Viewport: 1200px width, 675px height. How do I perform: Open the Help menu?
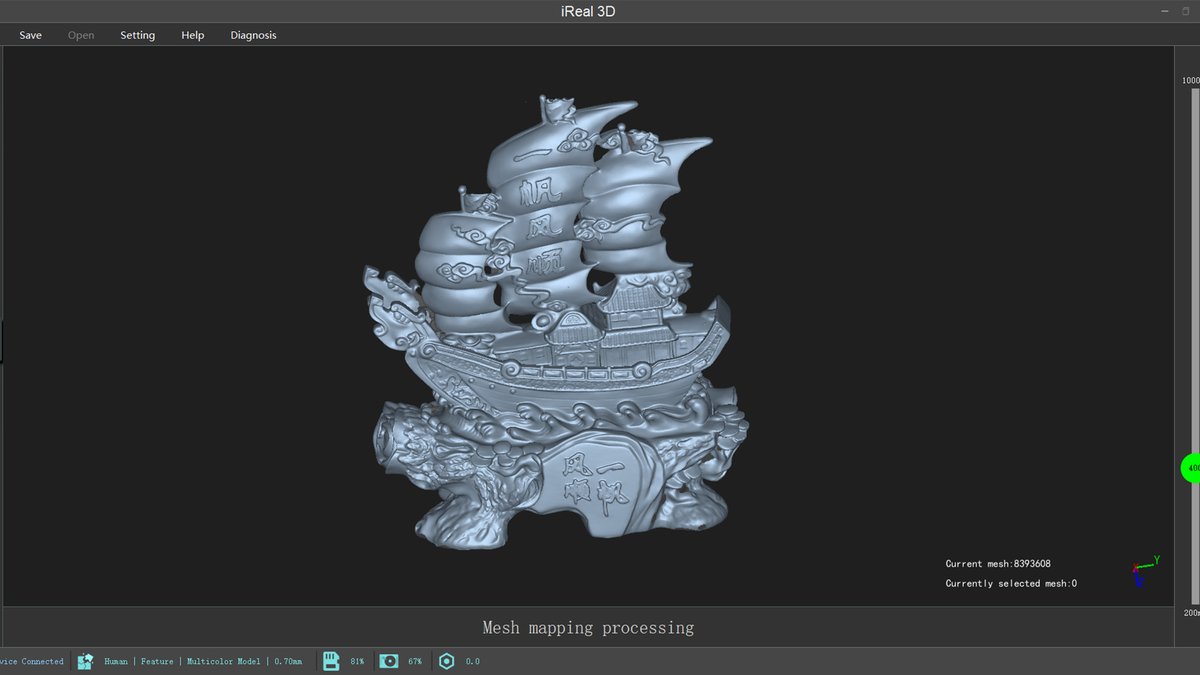(x=193, y=35)
